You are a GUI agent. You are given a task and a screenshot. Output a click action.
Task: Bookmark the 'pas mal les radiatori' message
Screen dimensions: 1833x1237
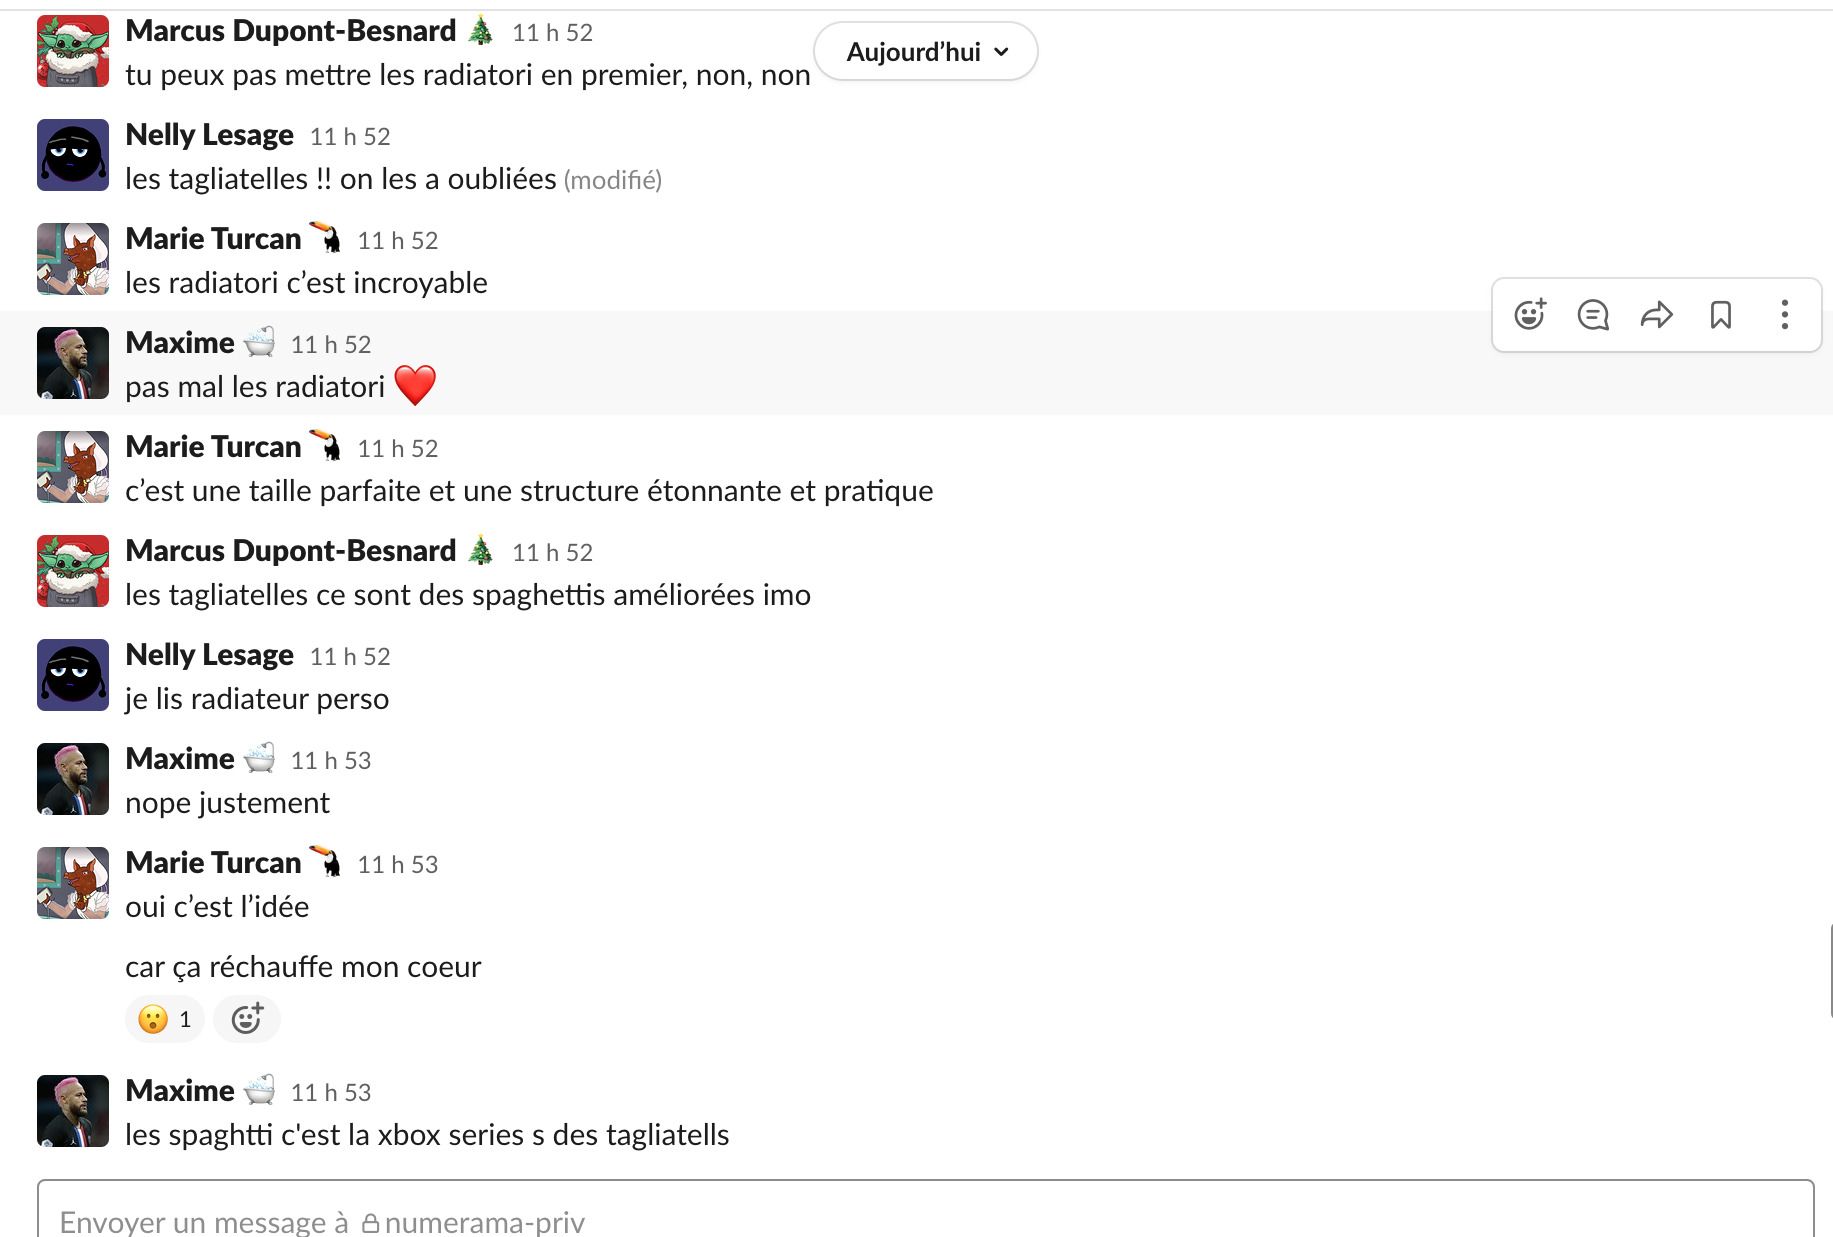click(x=1721, y=315)
